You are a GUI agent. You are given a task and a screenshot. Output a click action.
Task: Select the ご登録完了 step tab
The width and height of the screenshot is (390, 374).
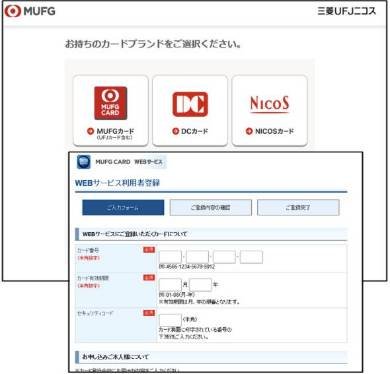click(x=298, y=208)
